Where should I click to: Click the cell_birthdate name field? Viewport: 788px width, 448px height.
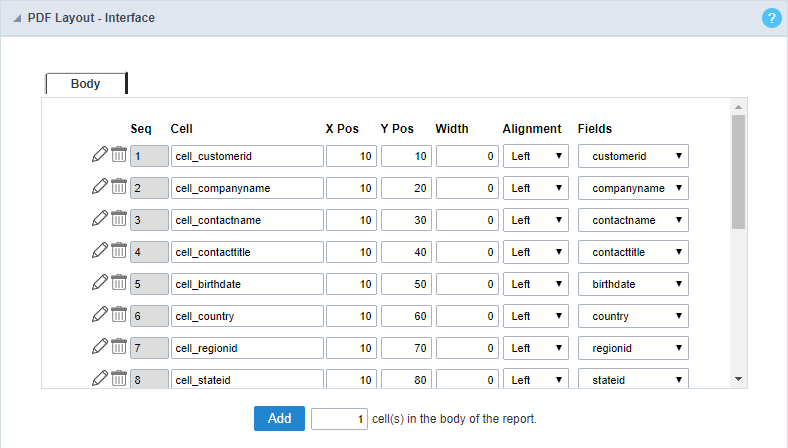[247, 284]
